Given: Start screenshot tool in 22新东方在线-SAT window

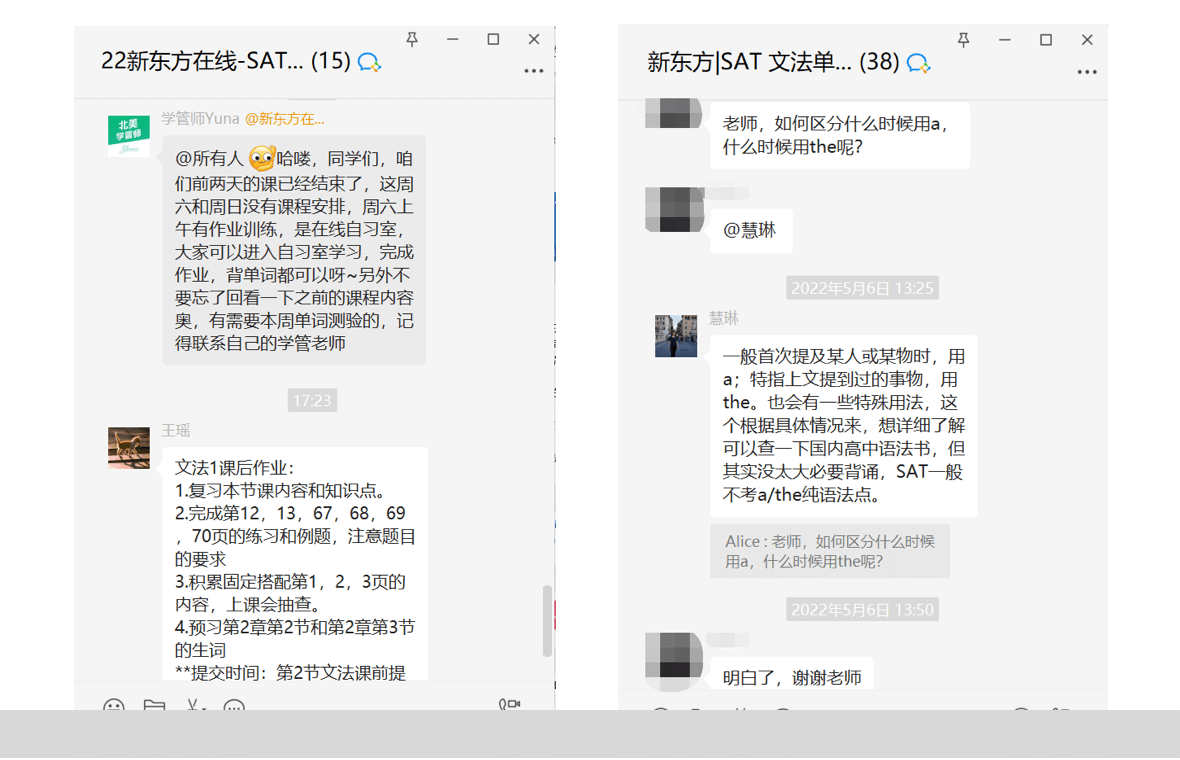Looking at the screenshot, I should (x=194, y=705).
